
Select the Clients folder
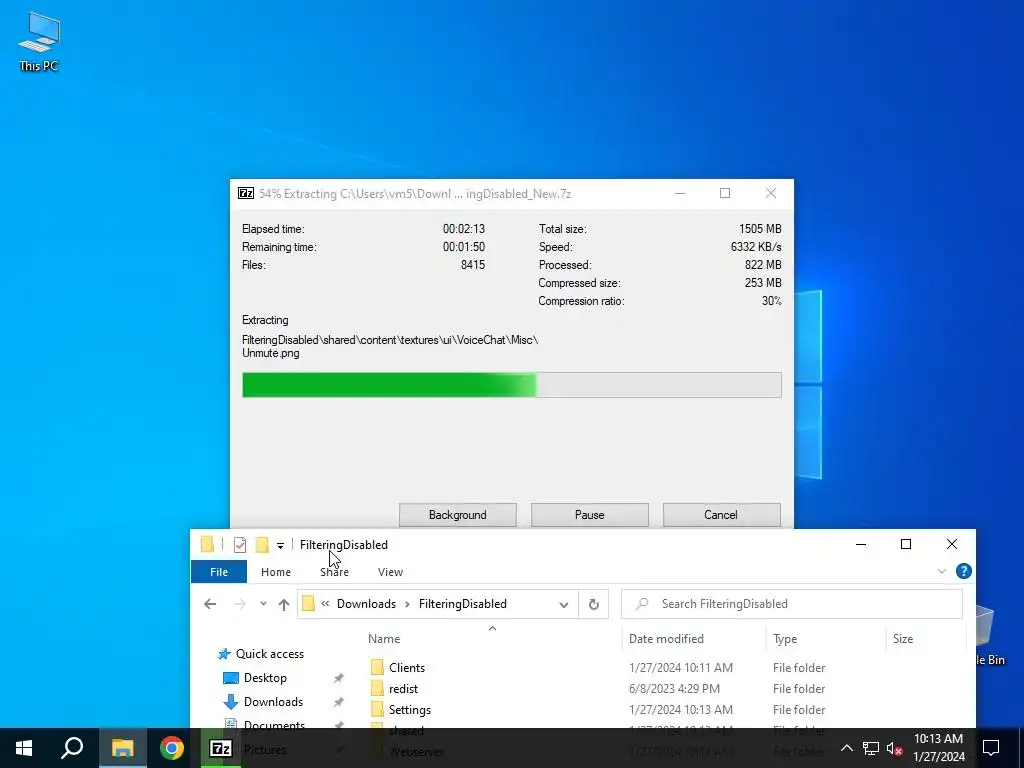407,667
